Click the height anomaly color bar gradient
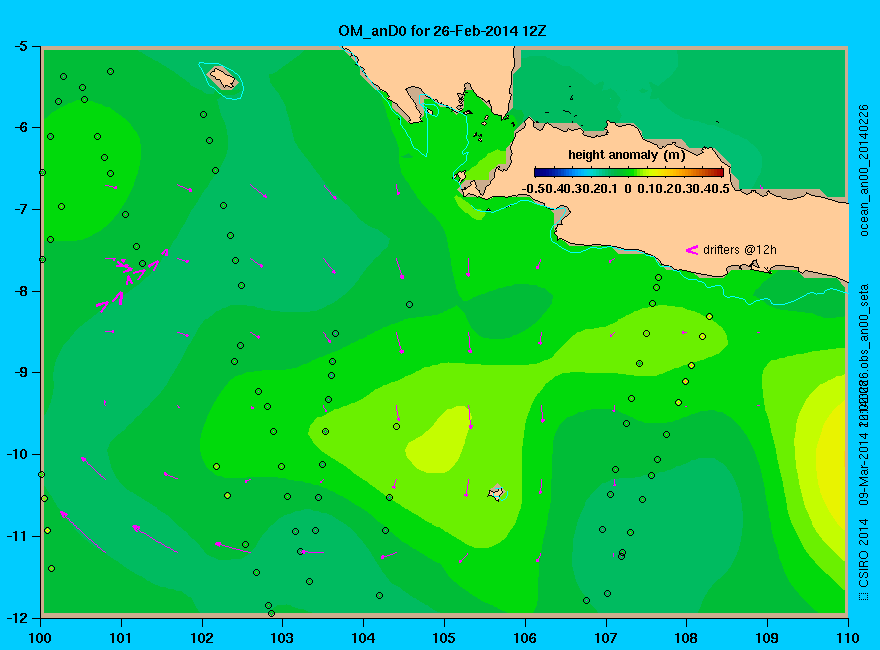 click(629, 172)
